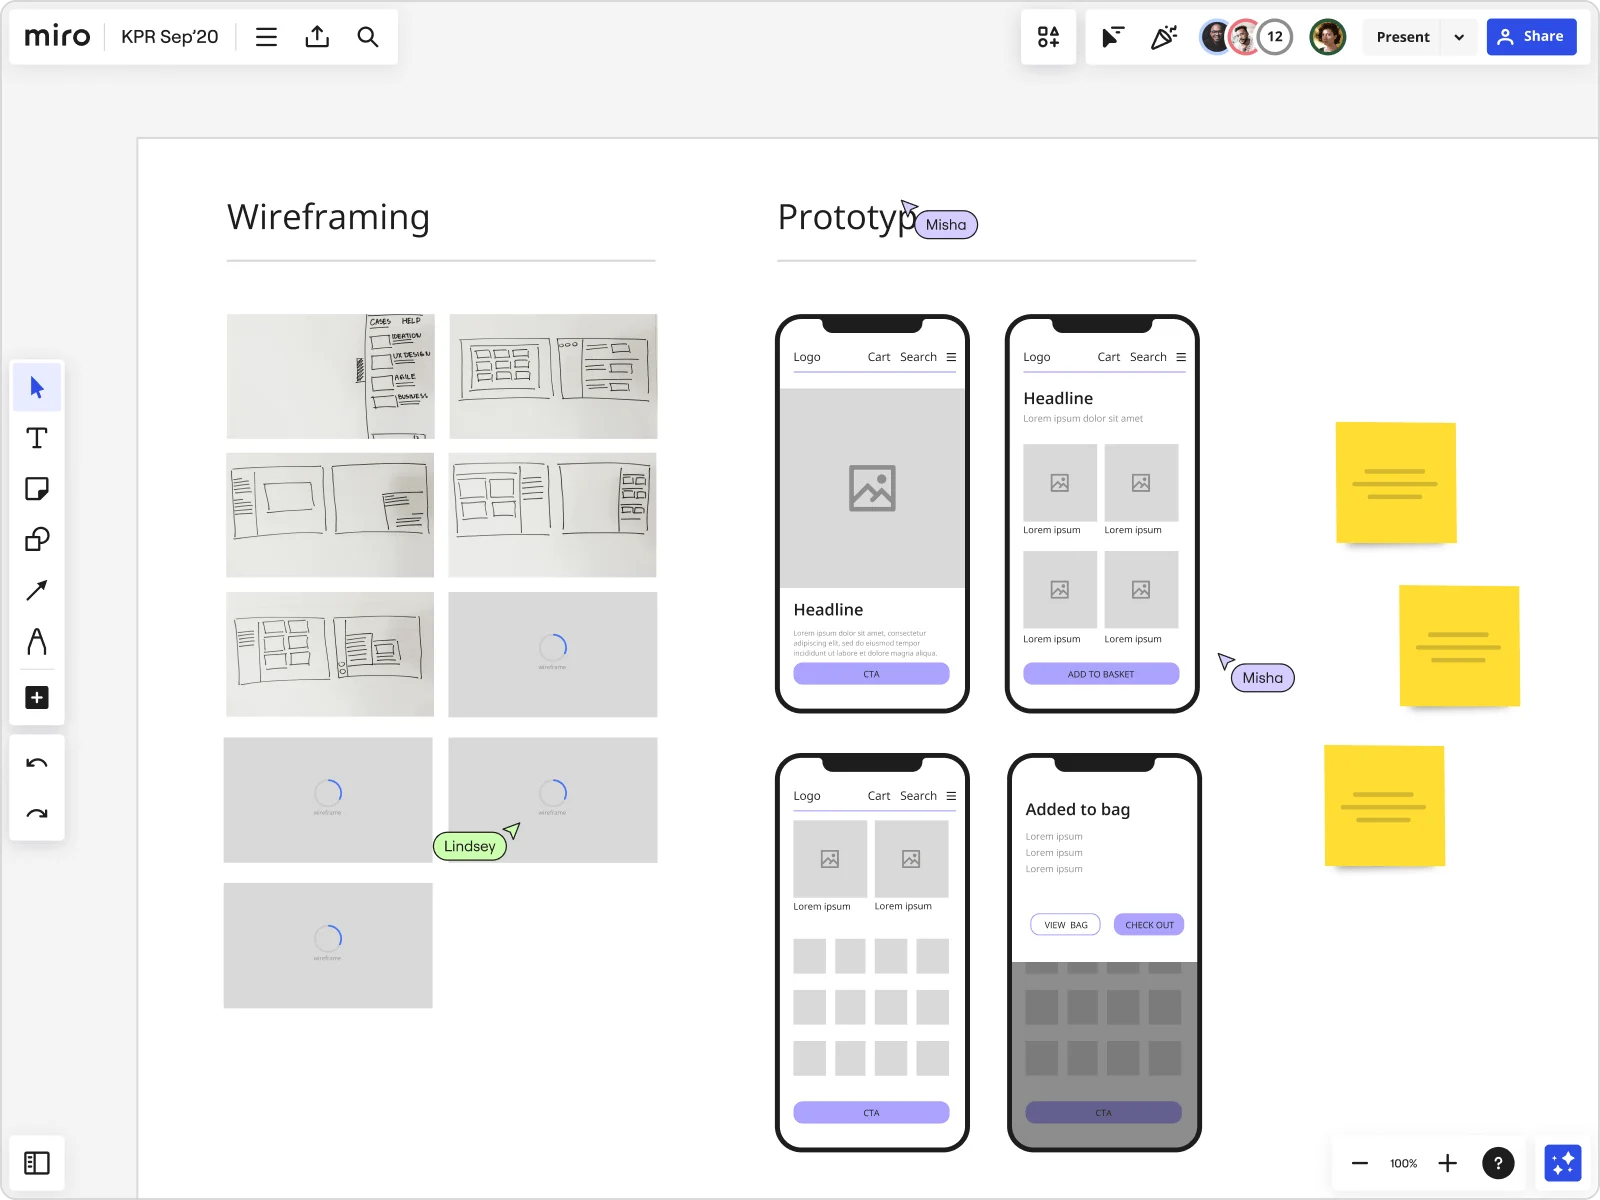Image resolution: width=1600 pixels, height=1200 pixels.
Task: Open the Present mode dropdown chevron
Action: (1460, 37)
